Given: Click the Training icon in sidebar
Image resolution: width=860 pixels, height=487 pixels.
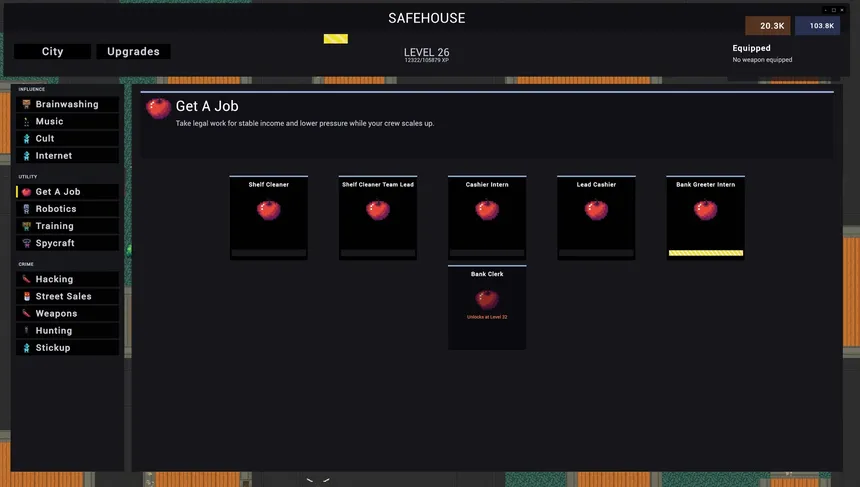Looking at the screenshot, I should pos(26,226).
